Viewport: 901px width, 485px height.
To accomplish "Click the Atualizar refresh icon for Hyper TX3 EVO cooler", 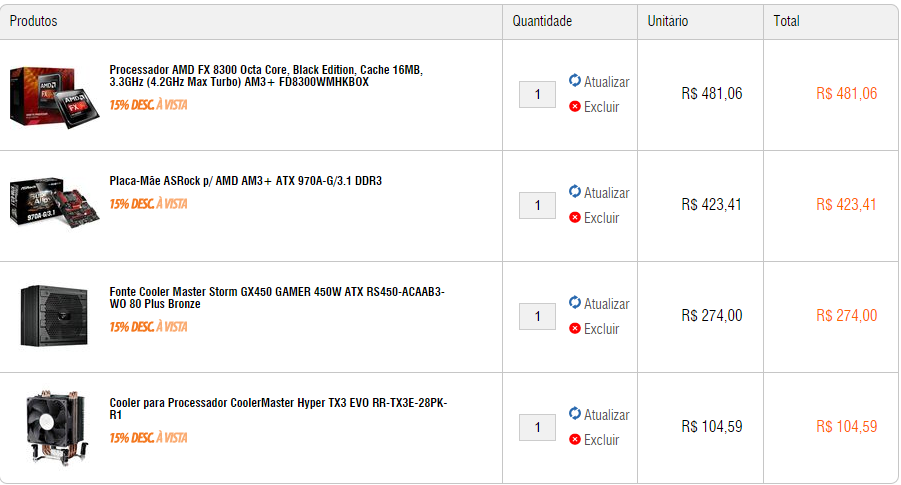I will coord(575,413).
